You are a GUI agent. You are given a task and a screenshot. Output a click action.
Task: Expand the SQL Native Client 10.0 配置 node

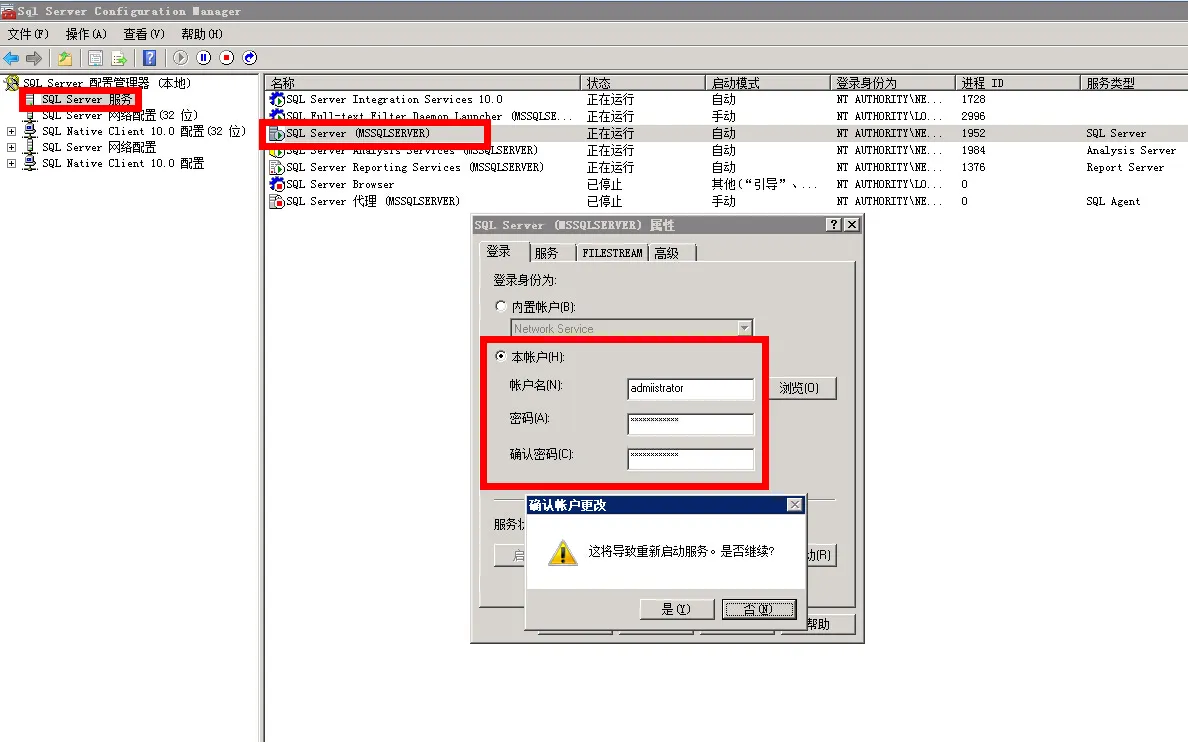(x=11, y=163)
